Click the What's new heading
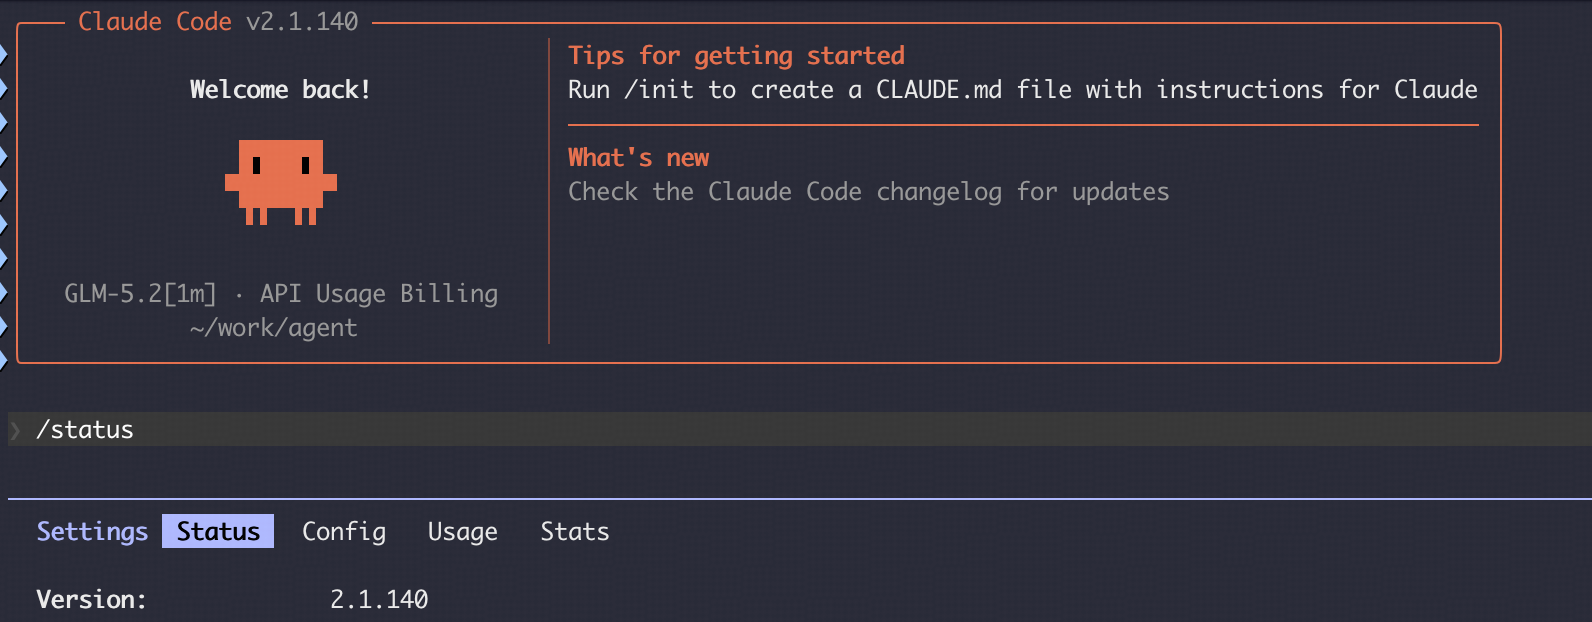Screen dimensions: 1592x622 (x=638, y=157)
